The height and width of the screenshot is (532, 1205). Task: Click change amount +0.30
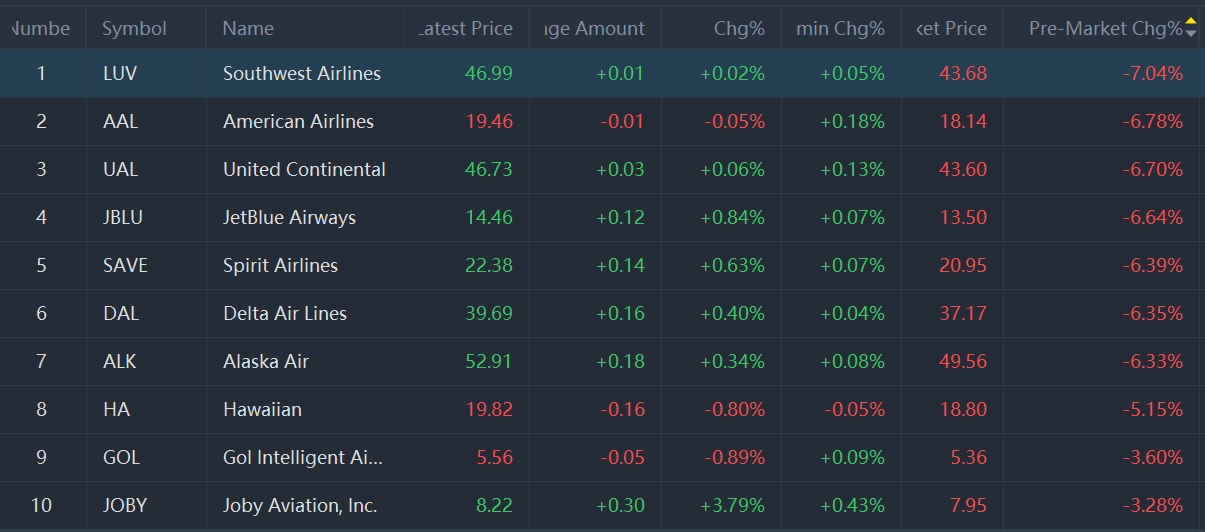click(x=620, y=505)
